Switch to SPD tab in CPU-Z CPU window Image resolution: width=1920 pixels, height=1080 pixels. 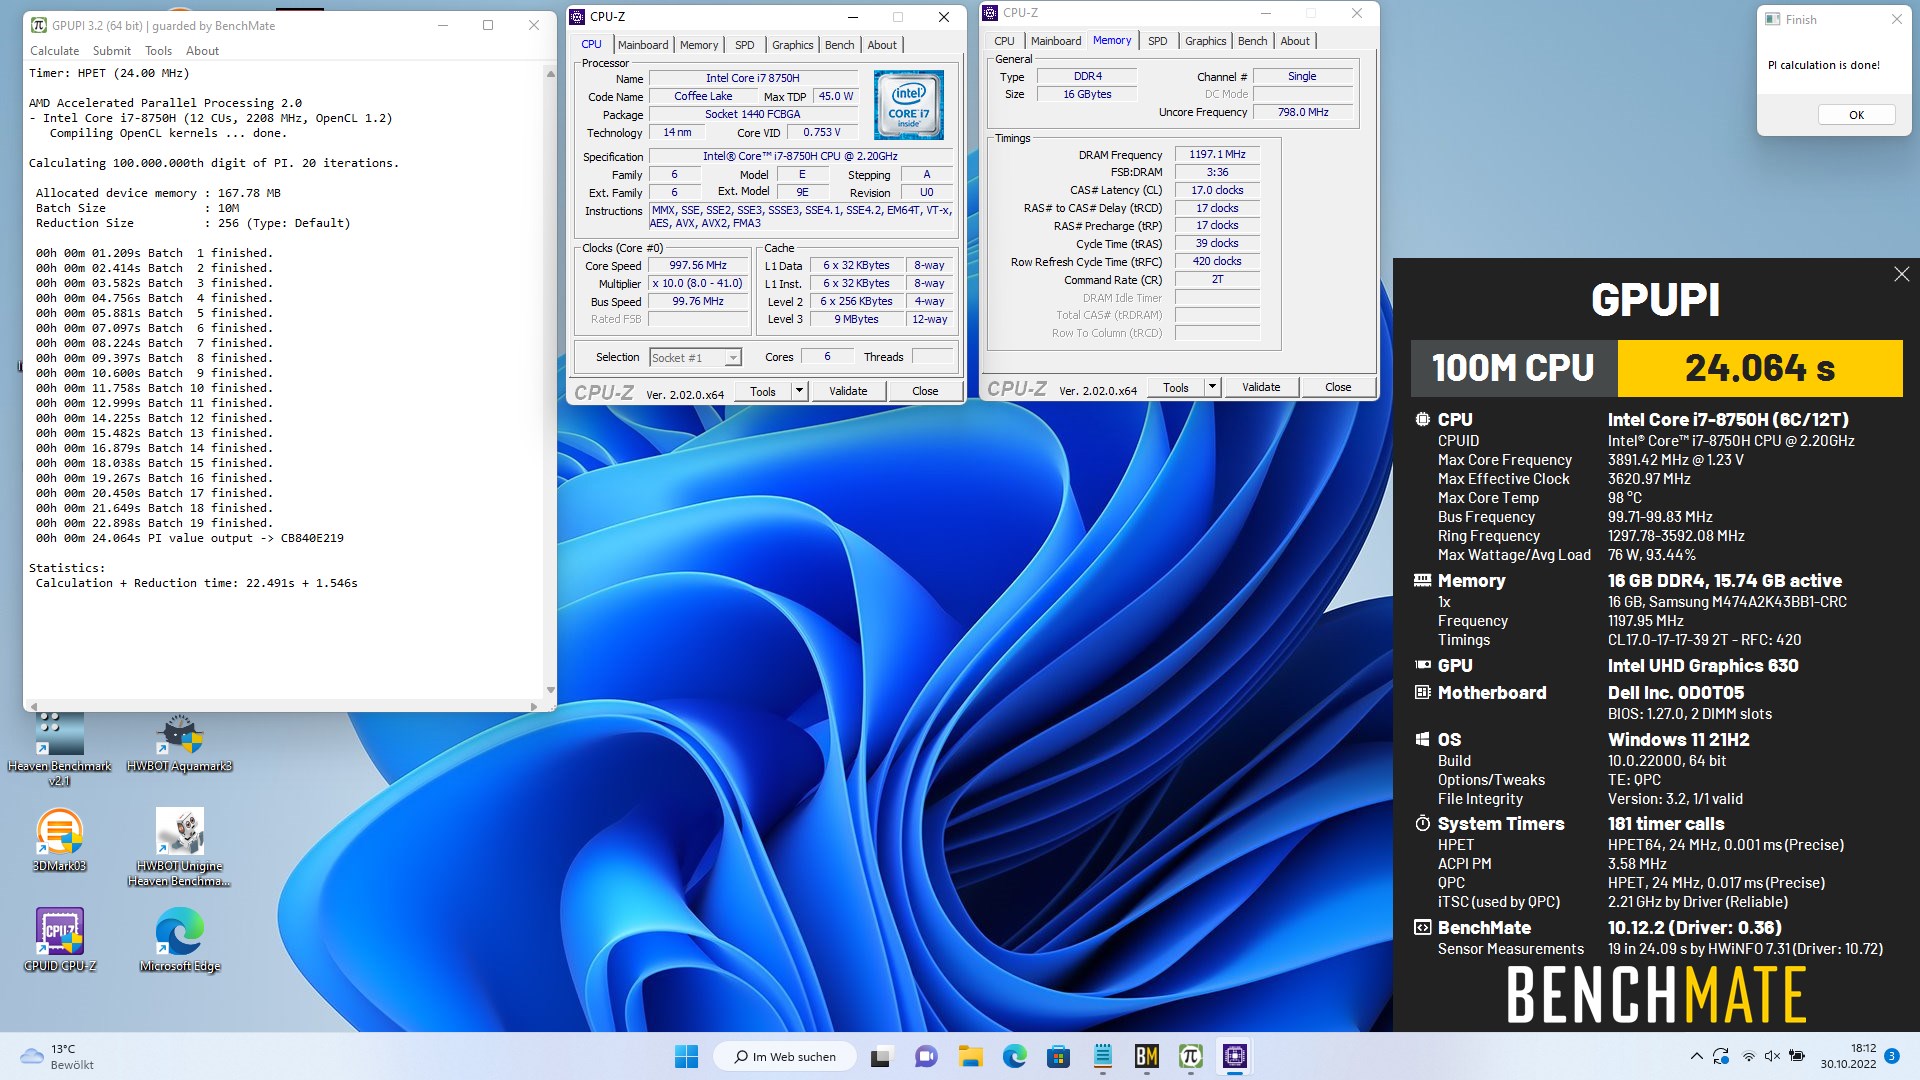tap(745, 45)
